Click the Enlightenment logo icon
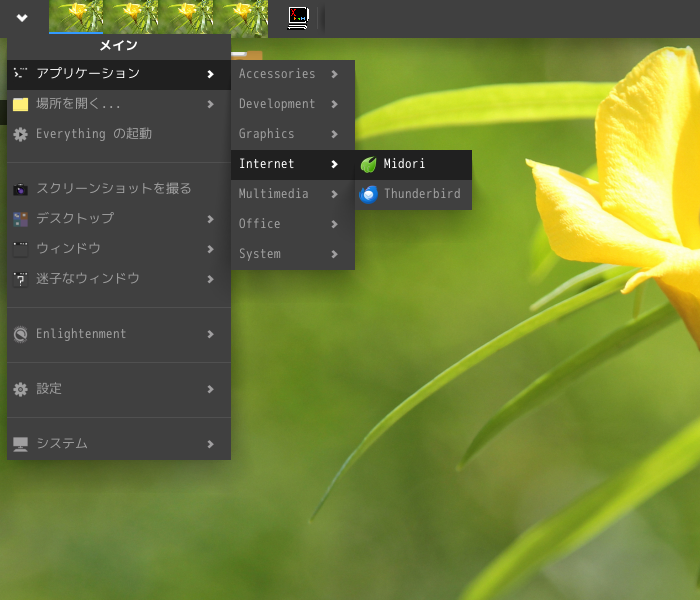 click(21, 334)
